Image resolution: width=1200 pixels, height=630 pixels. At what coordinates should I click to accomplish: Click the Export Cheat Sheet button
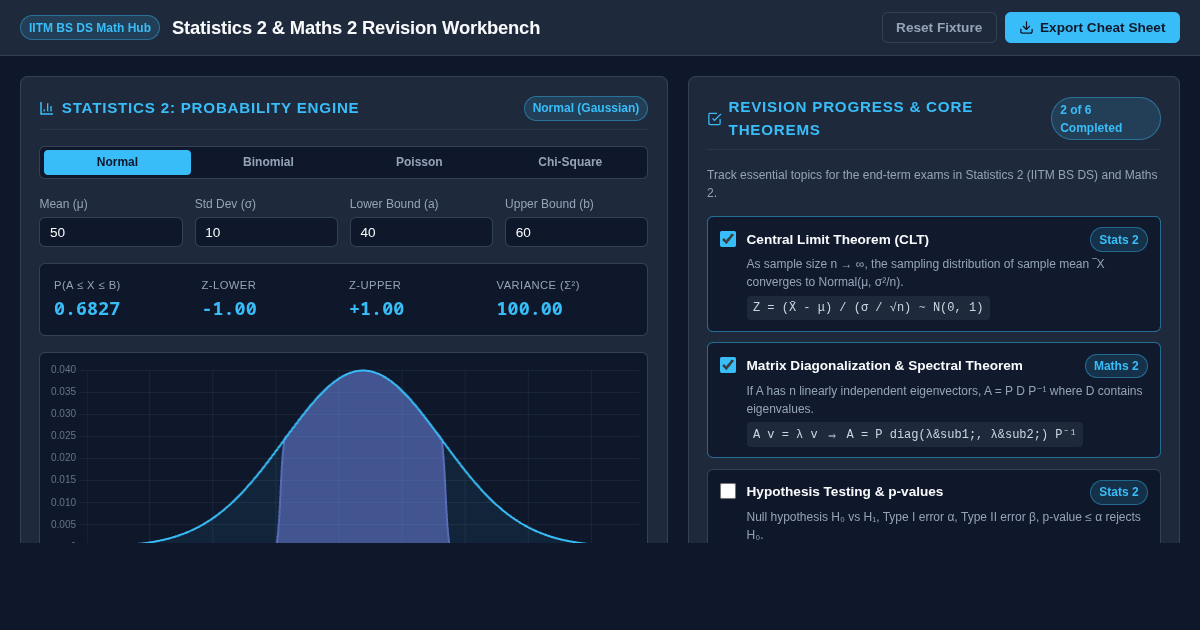[x=1092, y=27]
